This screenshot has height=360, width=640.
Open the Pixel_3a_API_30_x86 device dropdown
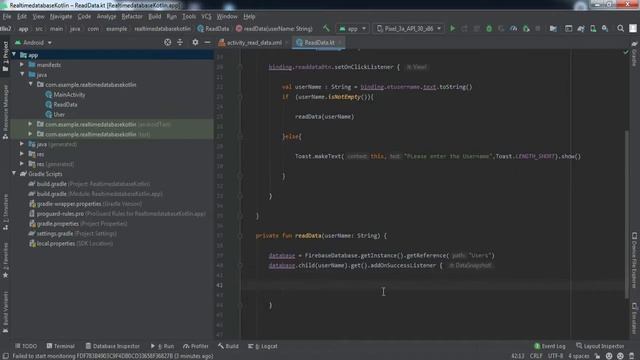point(409,29)
